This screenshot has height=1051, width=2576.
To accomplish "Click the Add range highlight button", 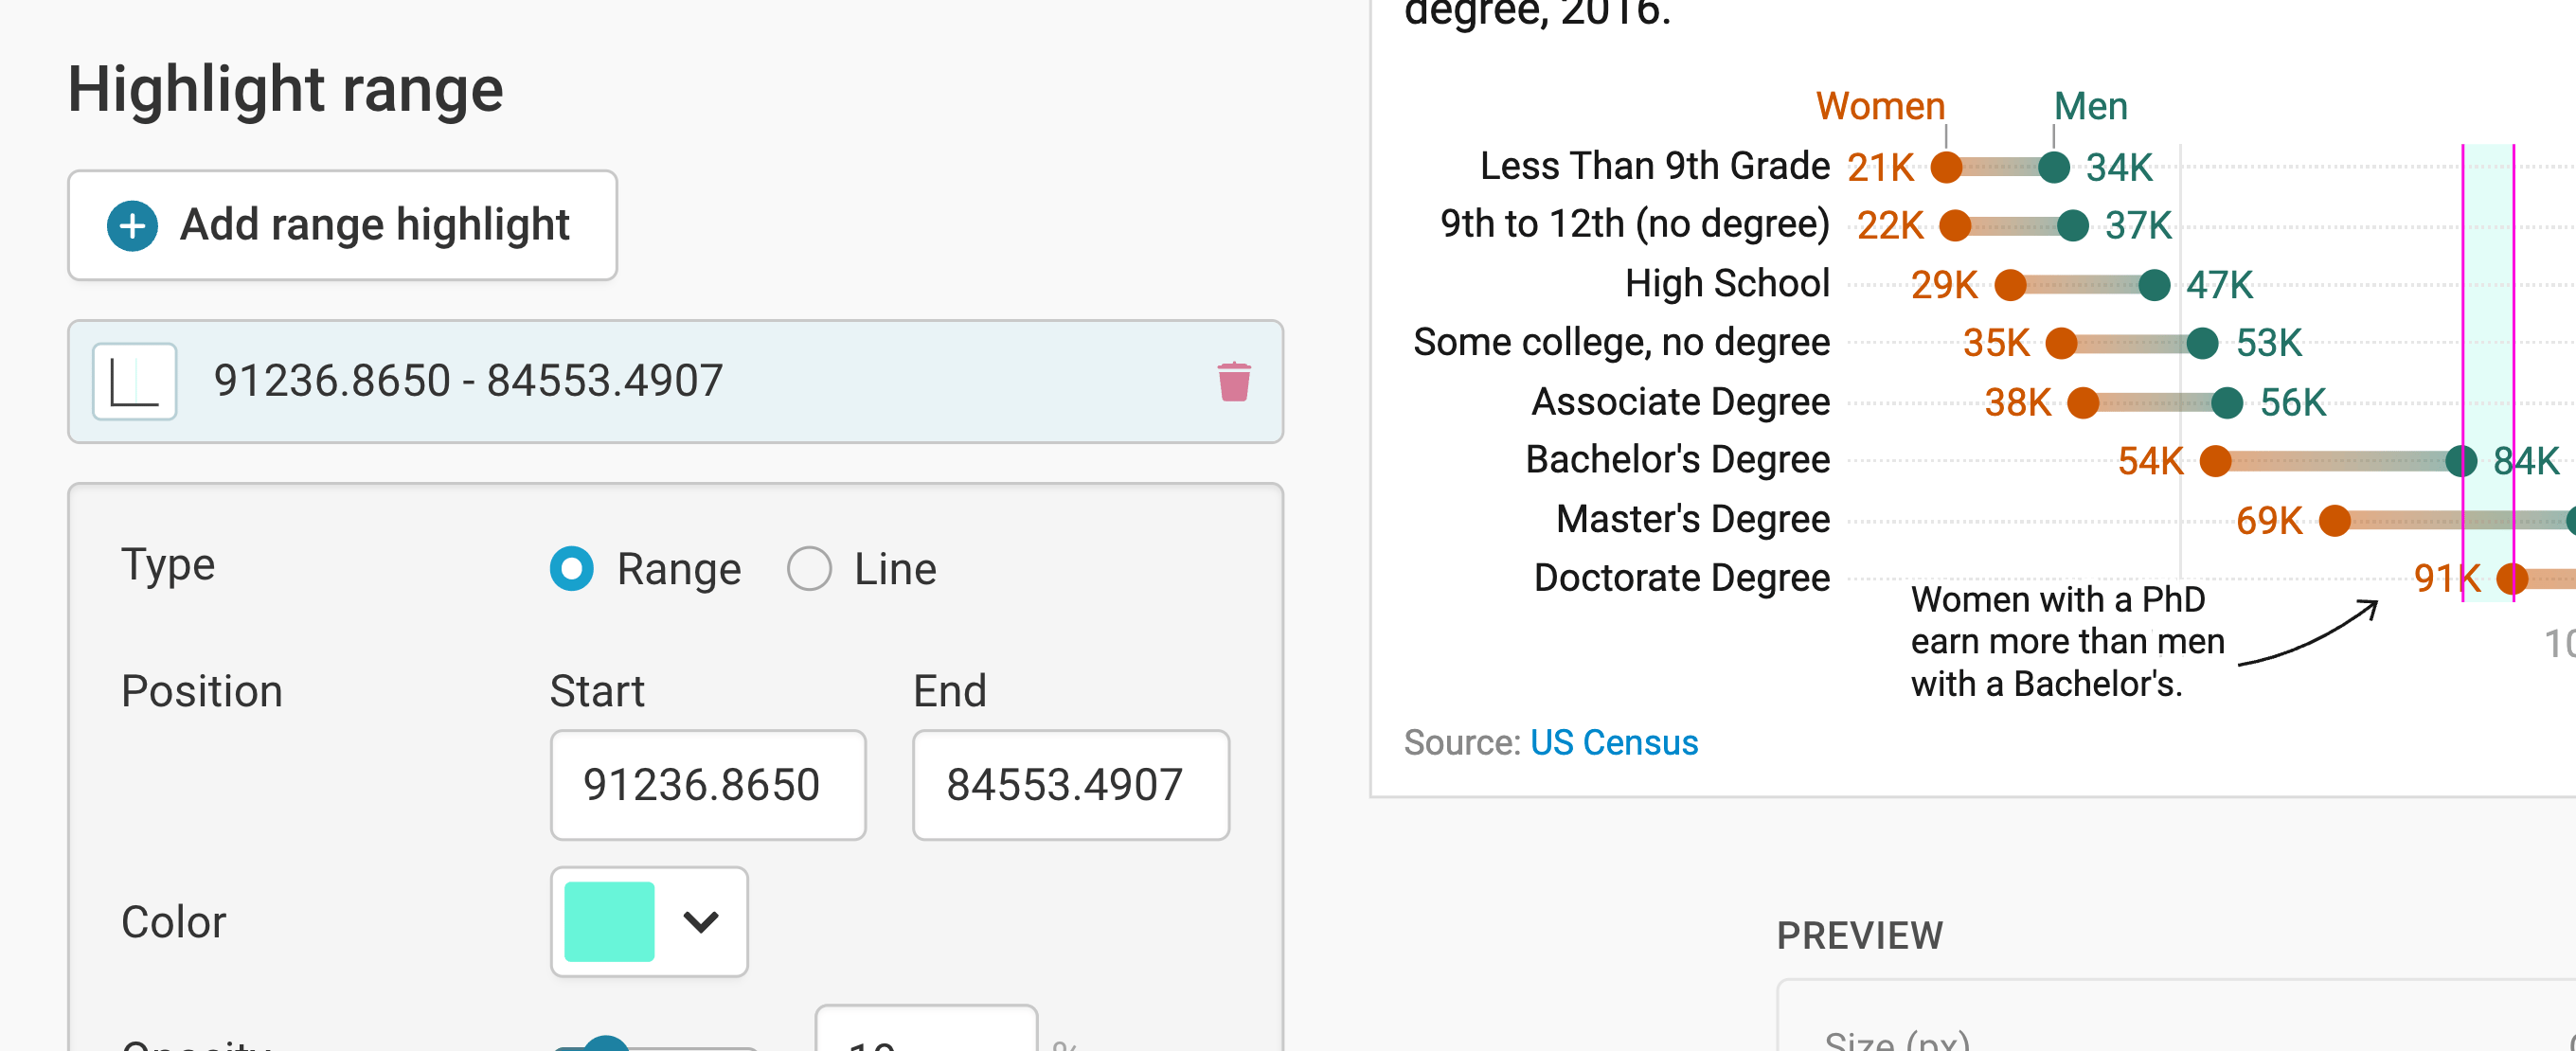I will (342, 225).
